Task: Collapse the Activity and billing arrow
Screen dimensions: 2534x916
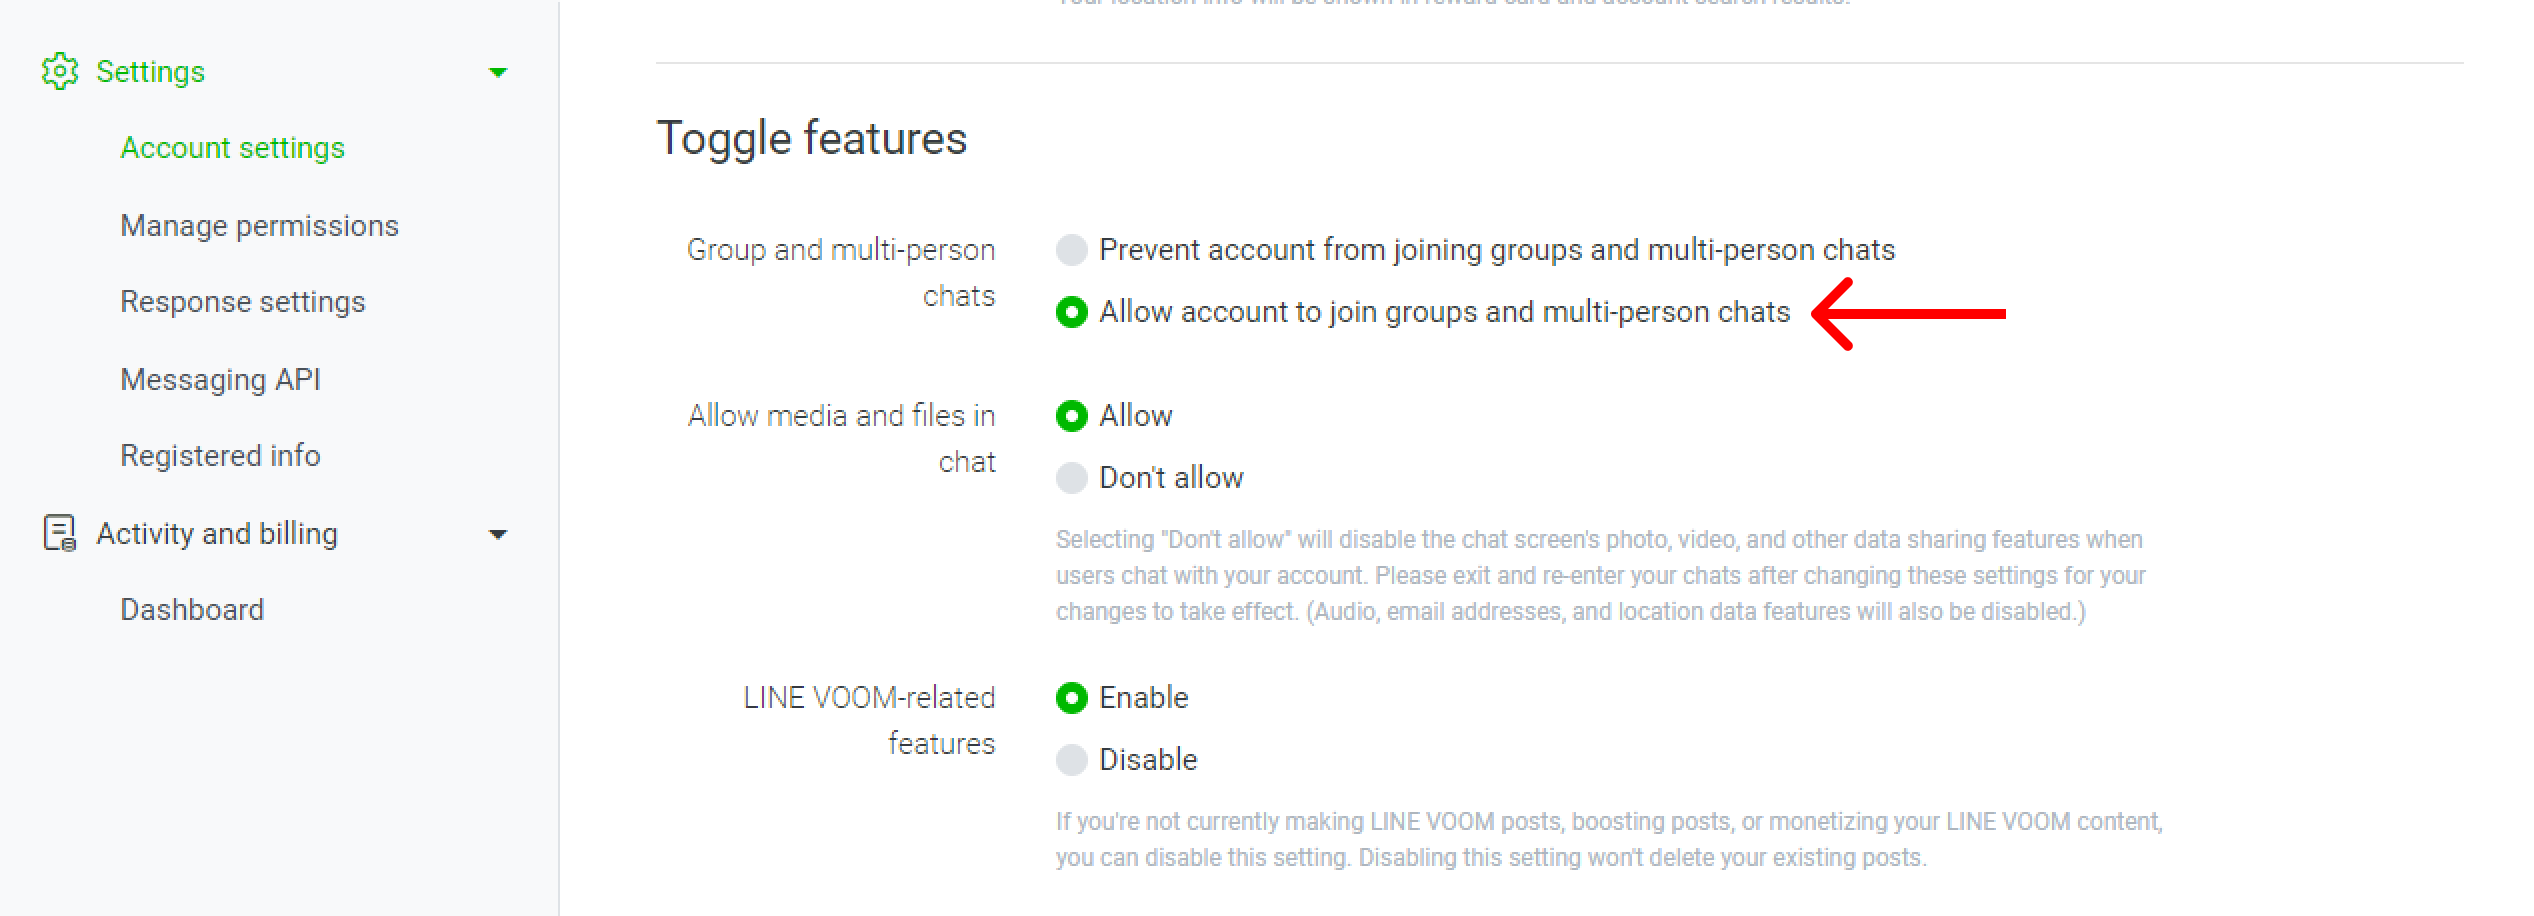Action: [498, 534]
